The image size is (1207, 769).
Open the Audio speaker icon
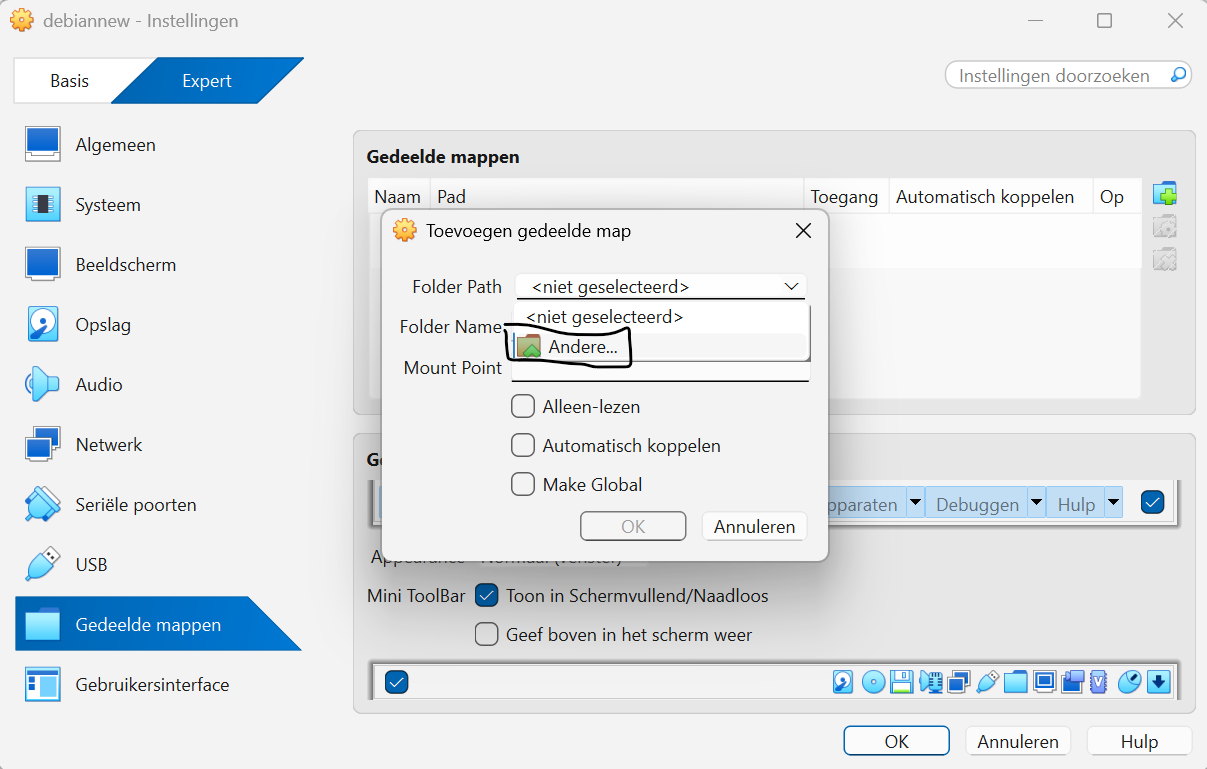(x=43, y=385)
